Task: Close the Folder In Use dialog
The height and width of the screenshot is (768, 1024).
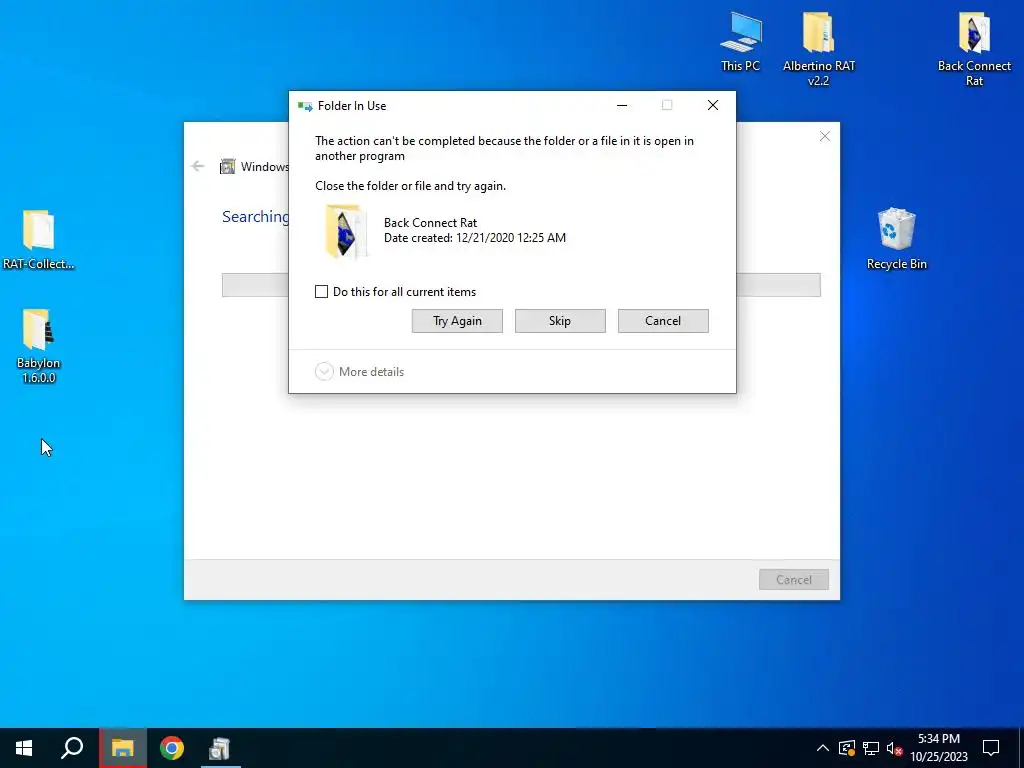Action: 712,105
